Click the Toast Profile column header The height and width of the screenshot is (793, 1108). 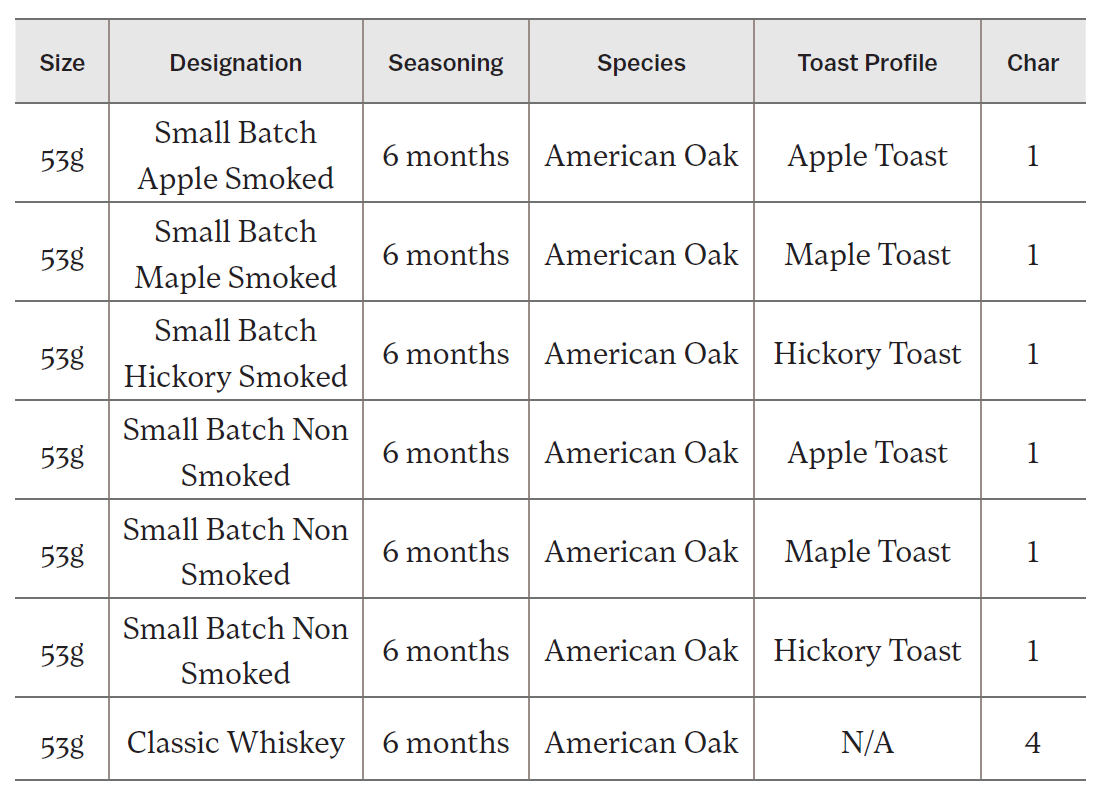point(867,63)
